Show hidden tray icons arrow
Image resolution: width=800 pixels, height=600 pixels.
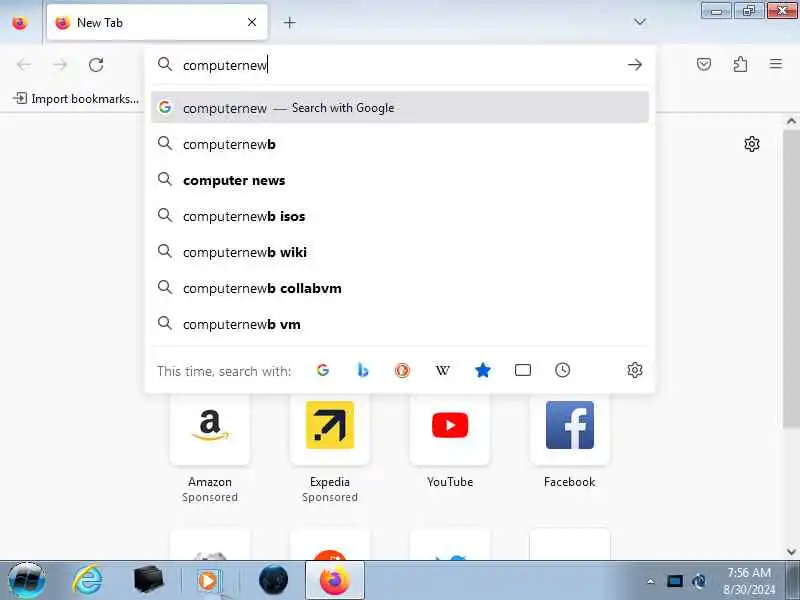pos(651,581)
